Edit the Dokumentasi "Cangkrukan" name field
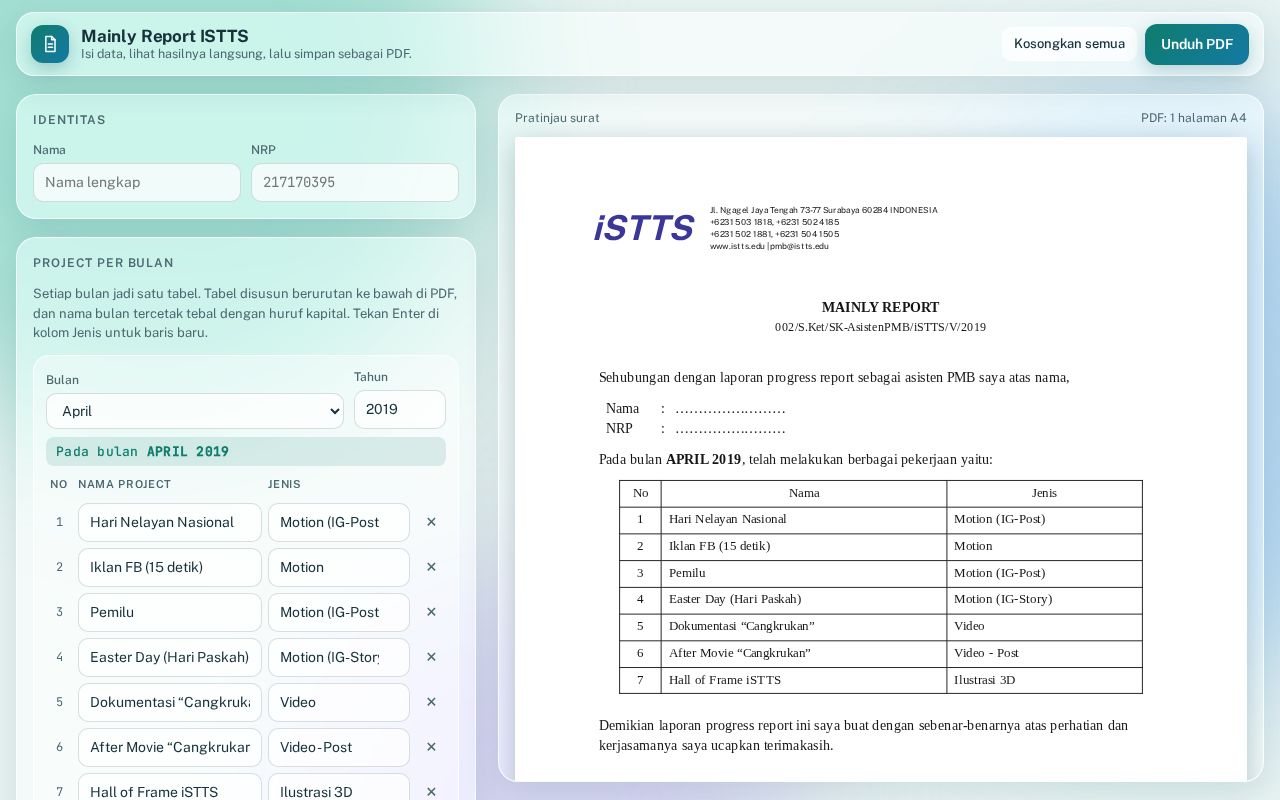Viewport: 1280px width, 800px height. pos(170,702)
